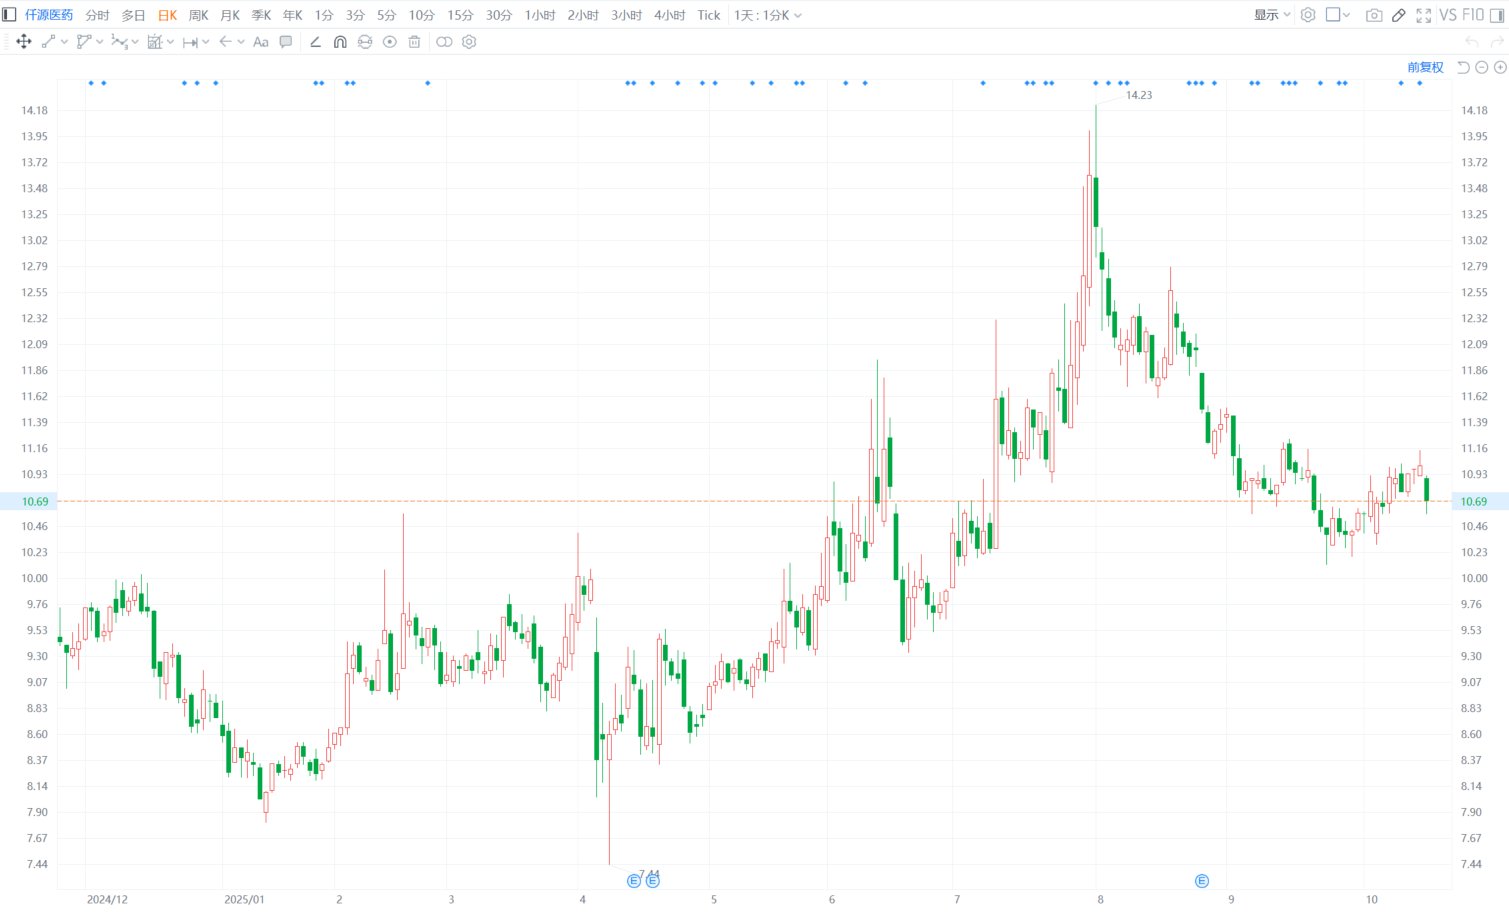Select the polyline shape drawing tool
The image size is (1509, 912).
[x=84, y=42]
